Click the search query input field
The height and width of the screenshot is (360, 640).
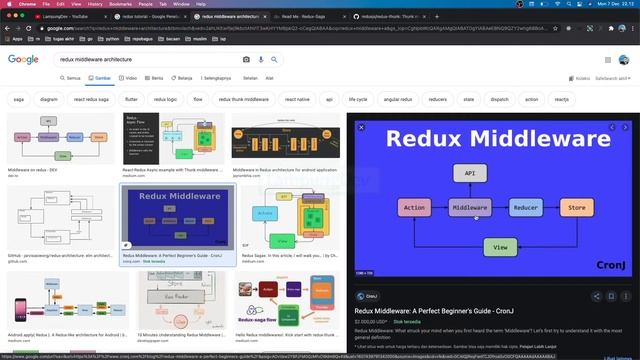[x=147, y=60]
